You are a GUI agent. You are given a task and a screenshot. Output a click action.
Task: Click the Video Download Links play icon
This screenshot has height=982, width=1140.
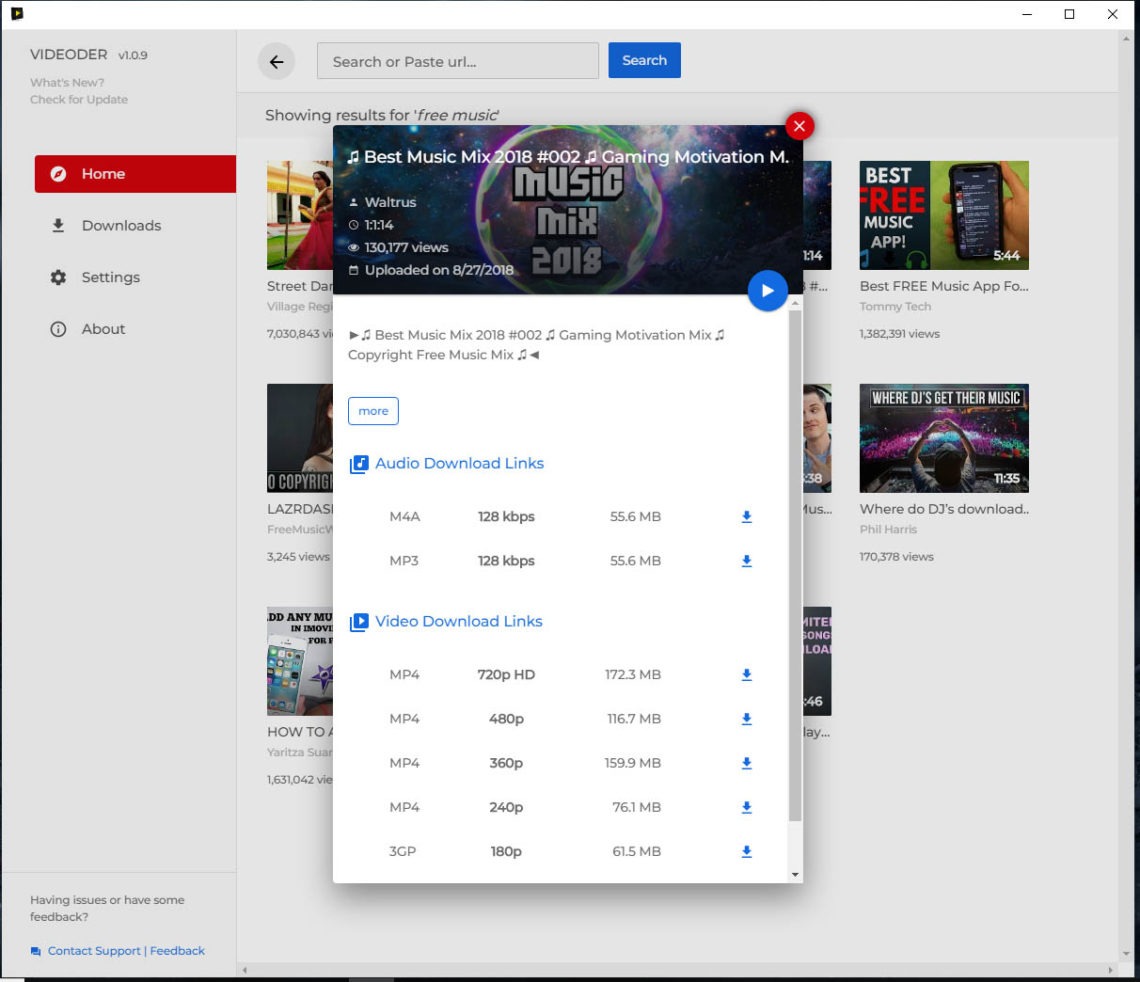359,622
